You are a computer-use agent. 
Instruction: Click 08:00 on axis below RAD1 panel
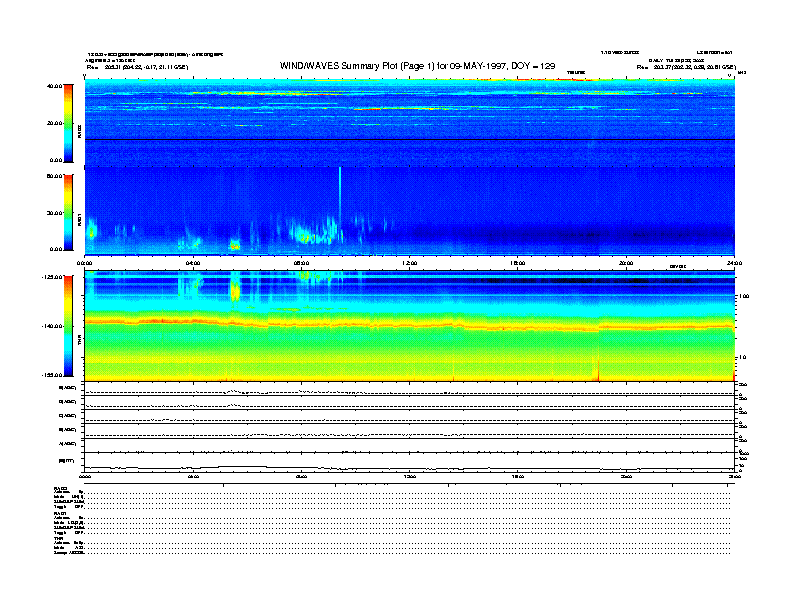[x=301, y=263]
